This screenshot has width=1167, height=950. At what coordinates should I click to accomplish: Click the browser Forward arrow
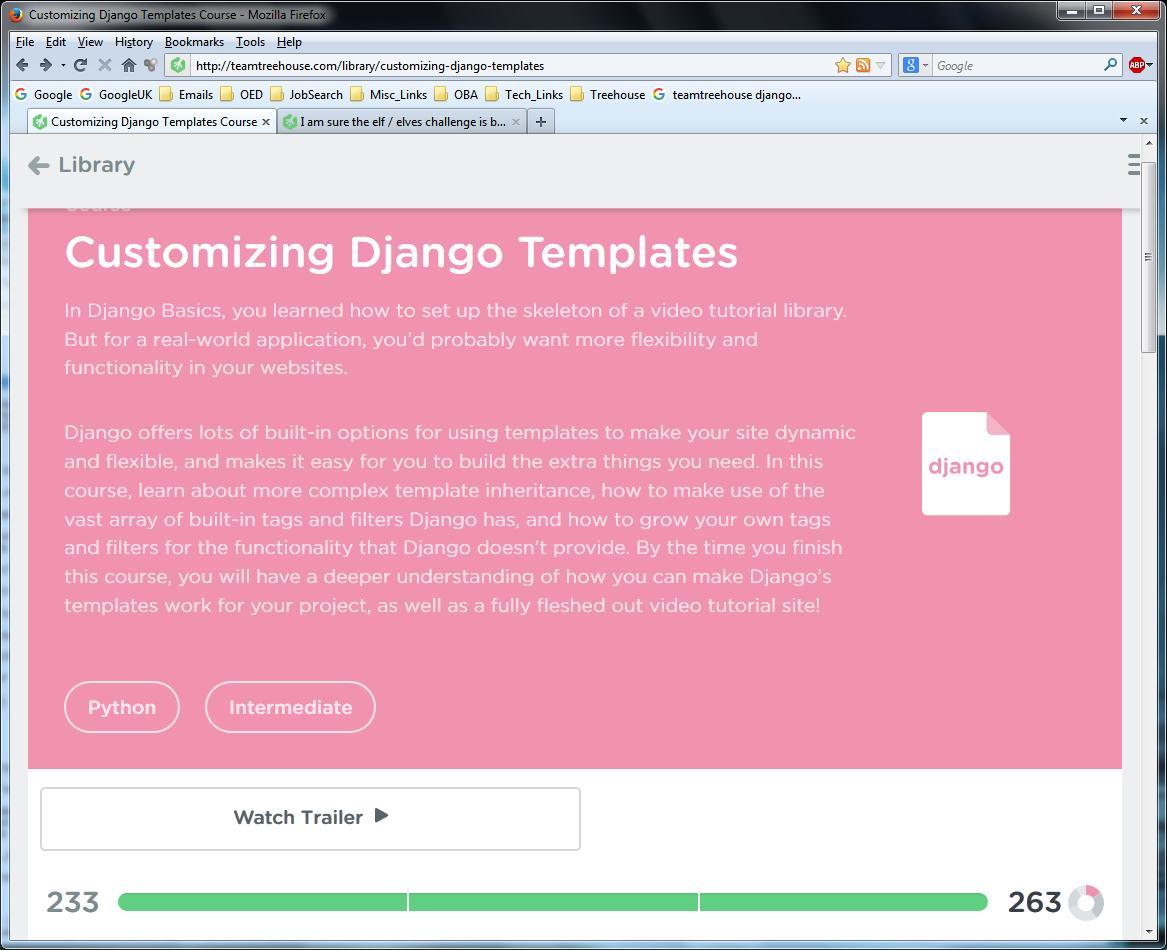point(45,66)
